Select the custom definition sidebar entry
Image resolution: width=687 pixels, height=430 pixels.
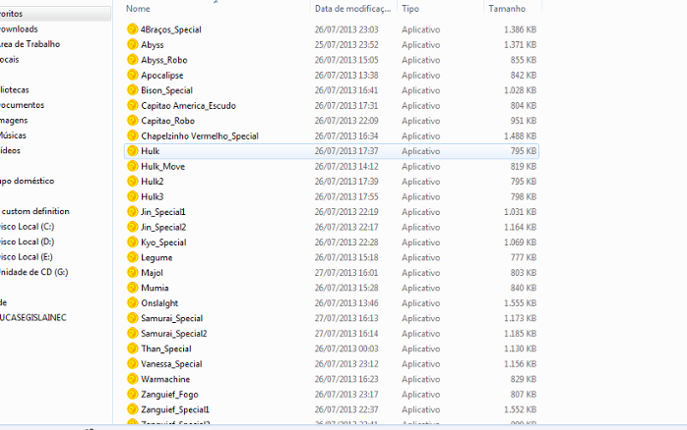(35, 211)
